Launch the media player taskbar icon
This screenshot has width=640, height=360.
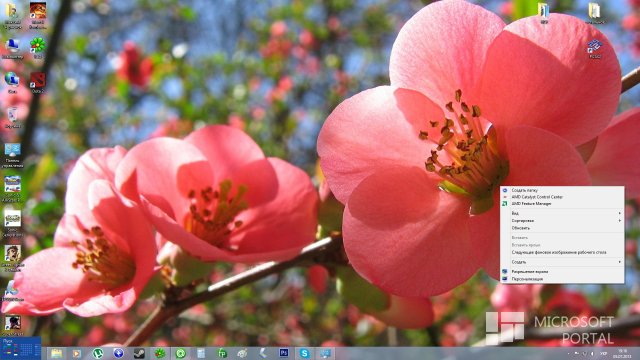click(x=77, y=353)
